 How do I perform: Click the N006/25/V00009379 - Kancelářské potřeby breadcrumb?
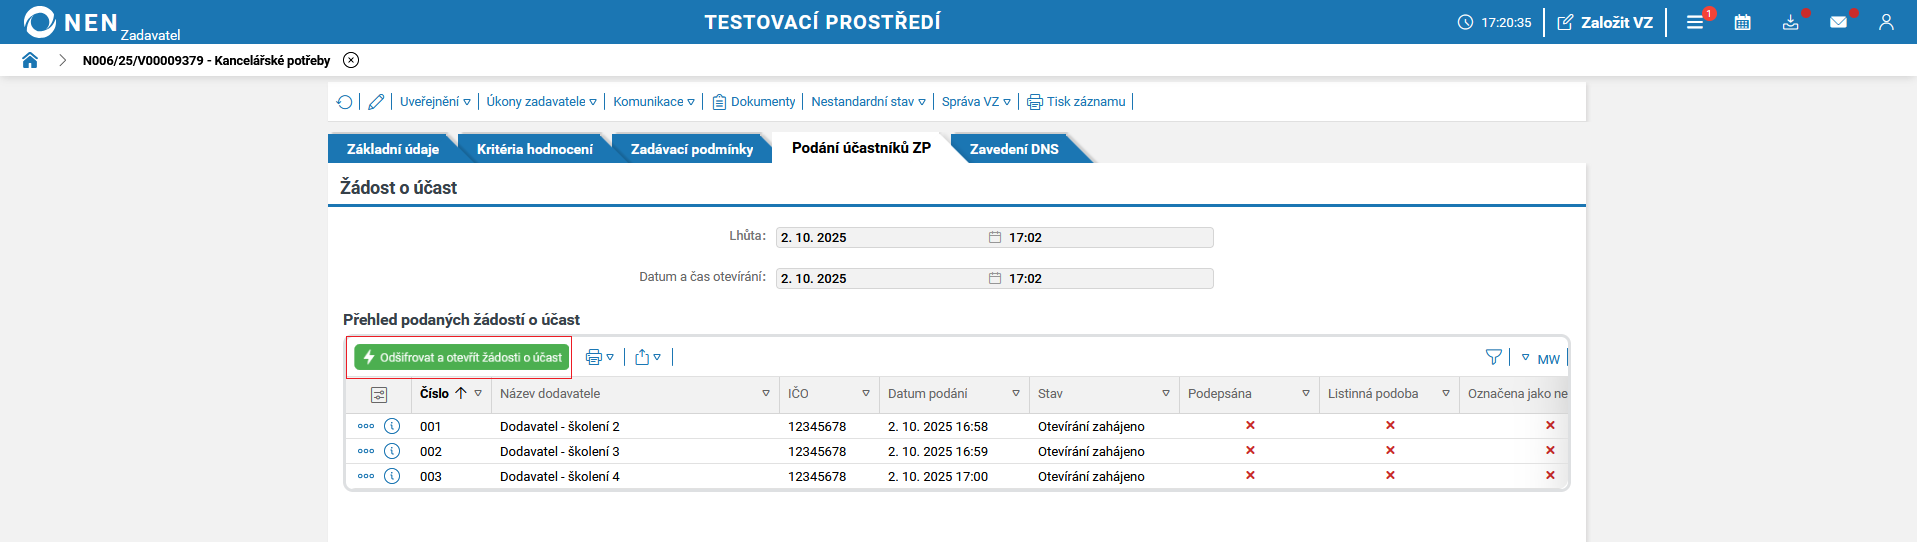pyautogui.click(x=206, y=60)
